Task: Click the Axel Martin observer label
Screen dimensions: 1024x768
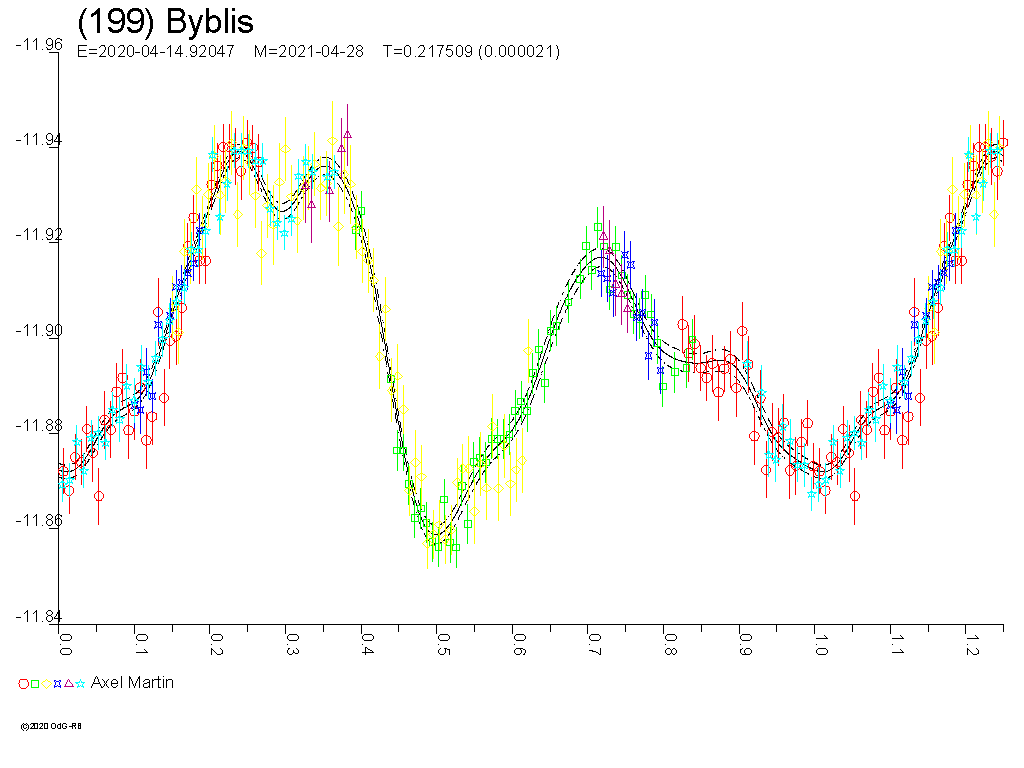Action: [x=132, y=683]
